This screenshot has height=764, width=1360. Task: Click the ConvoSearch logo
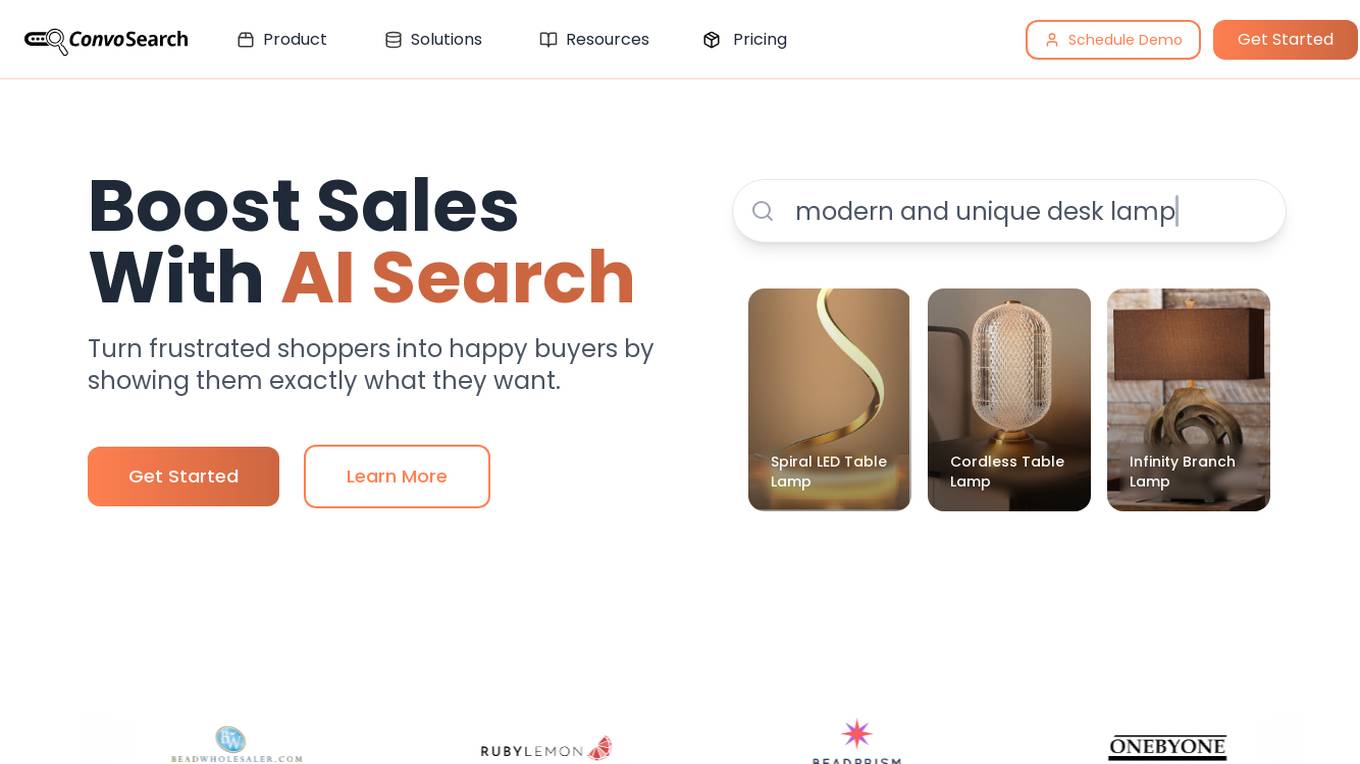click(106, 40)
